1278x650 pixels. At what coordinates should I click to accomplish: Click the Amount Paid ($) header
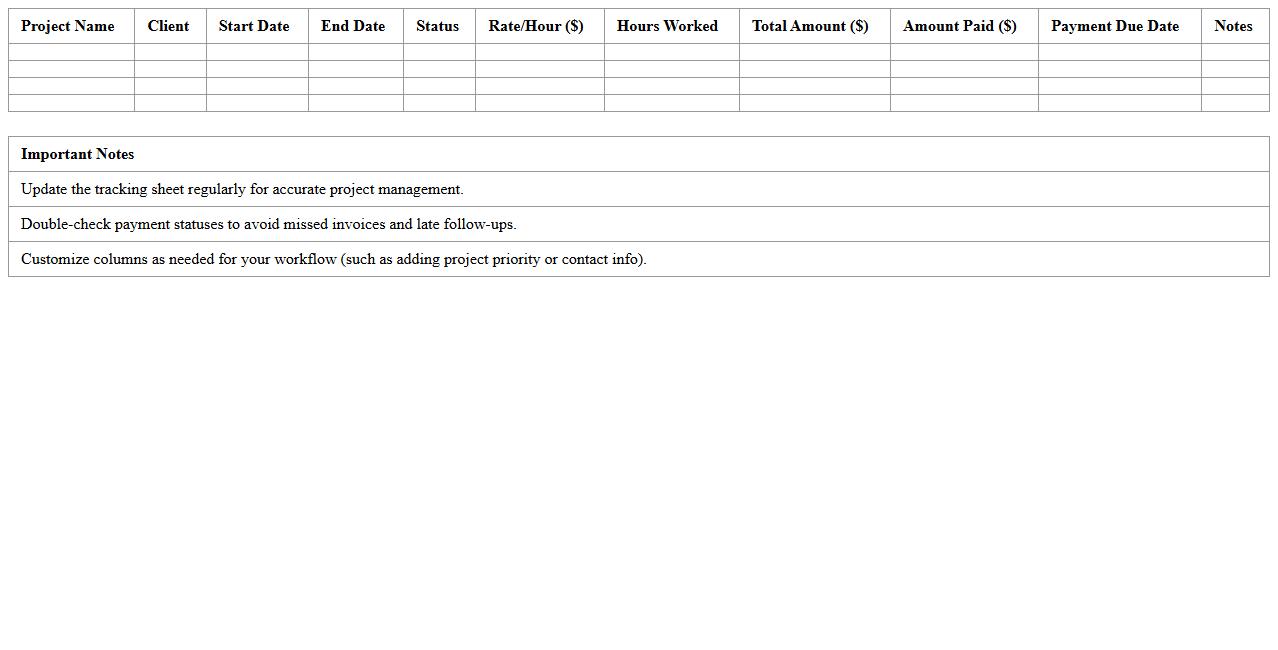(x=959, y=26)
